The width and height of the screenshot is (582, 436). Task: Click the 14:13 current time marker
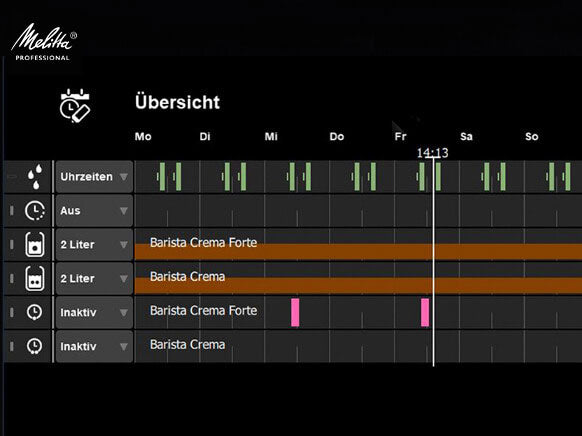432,153
